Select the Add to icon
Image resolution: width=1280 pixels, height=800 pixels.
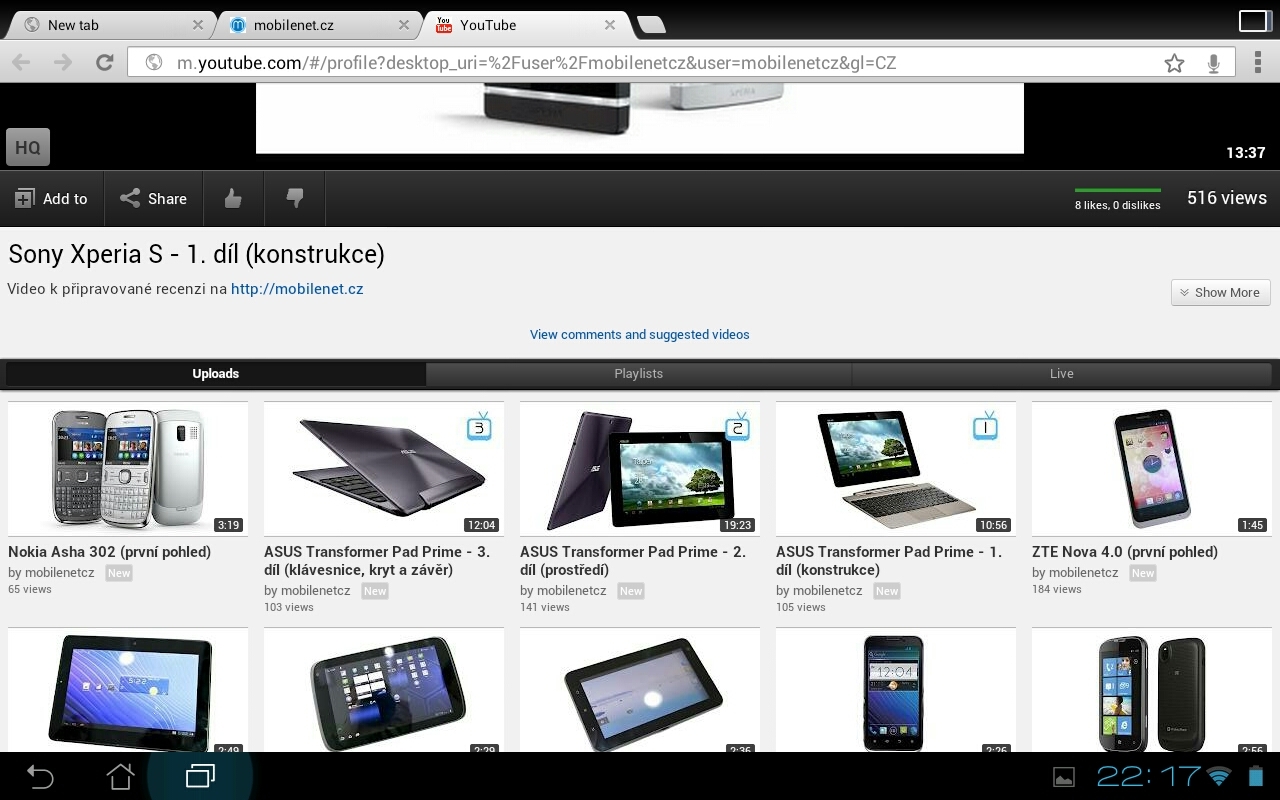52,198
